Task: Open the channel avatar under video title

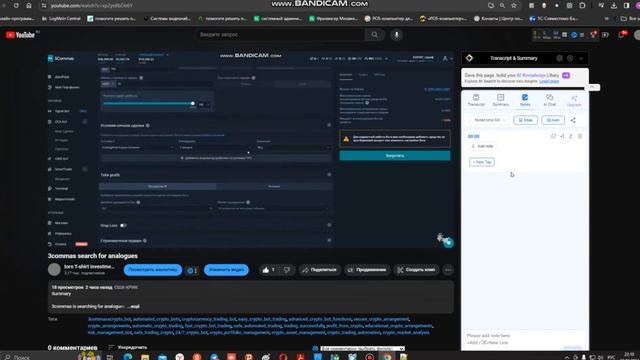Action: pos(54,269)
